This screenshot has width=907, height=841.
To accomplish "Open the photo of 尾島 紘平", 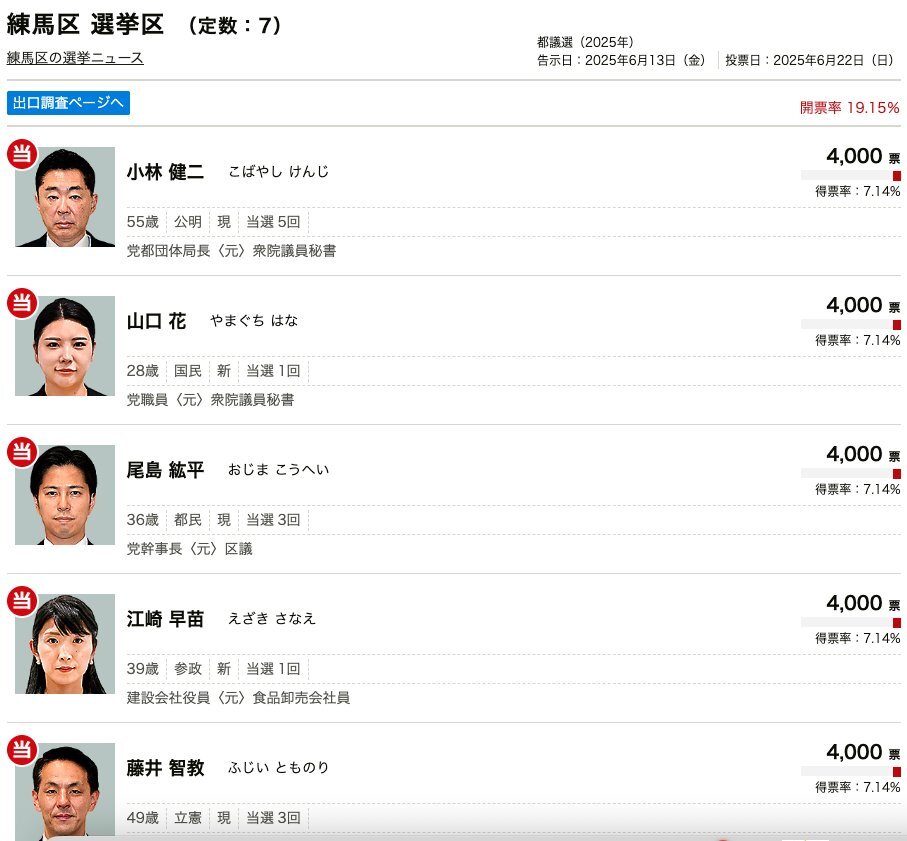I will [65, 495].
